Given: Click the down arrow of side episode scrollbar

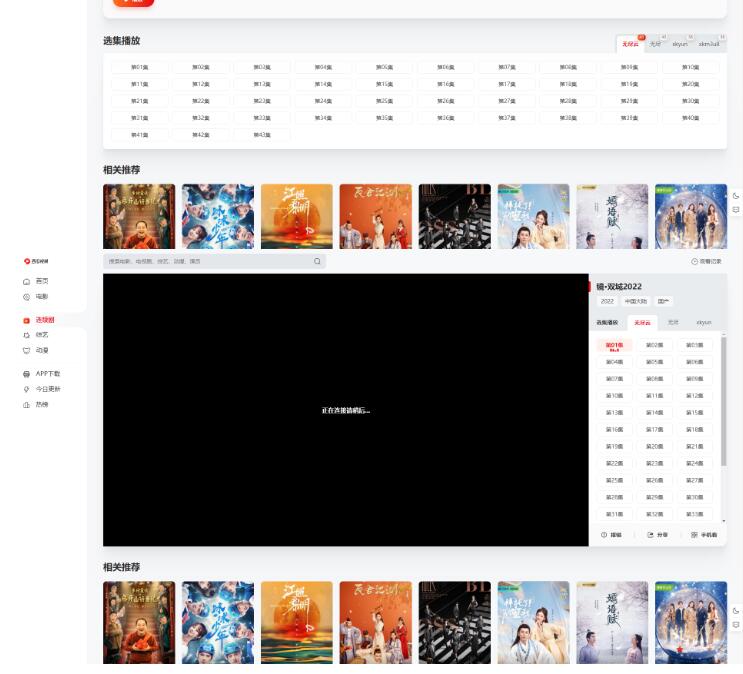Looking at the screenshot, I should 724,521.
